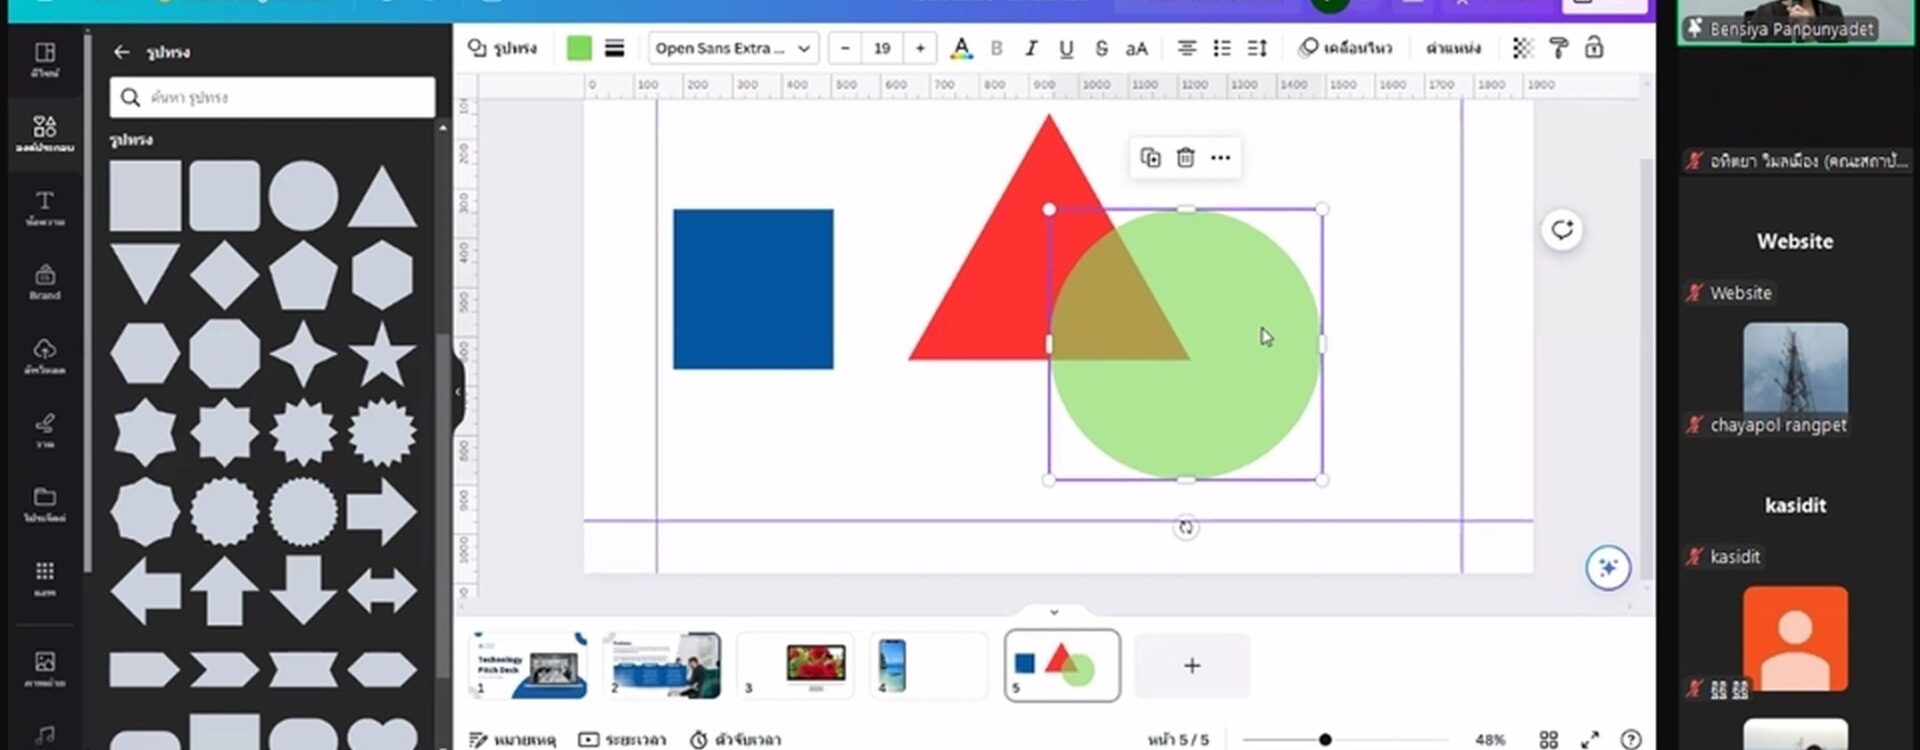The width and height of the screenshot is (1920, 750).
Task: Open page 3 thumbnail with the monitor
Action: click(x=795, y=665)
